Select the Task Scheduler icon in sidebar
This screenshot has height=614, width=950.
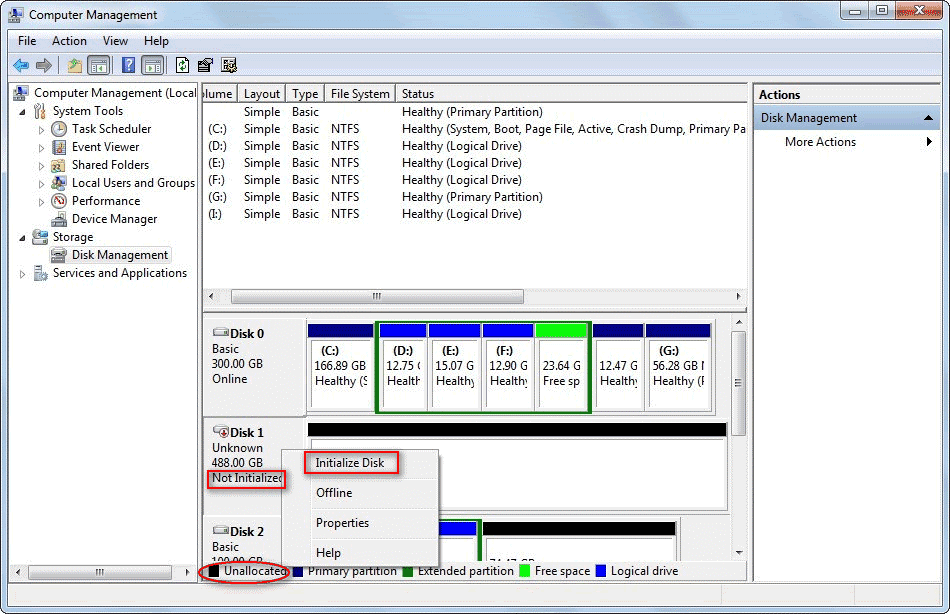click(x=58, y=129)
